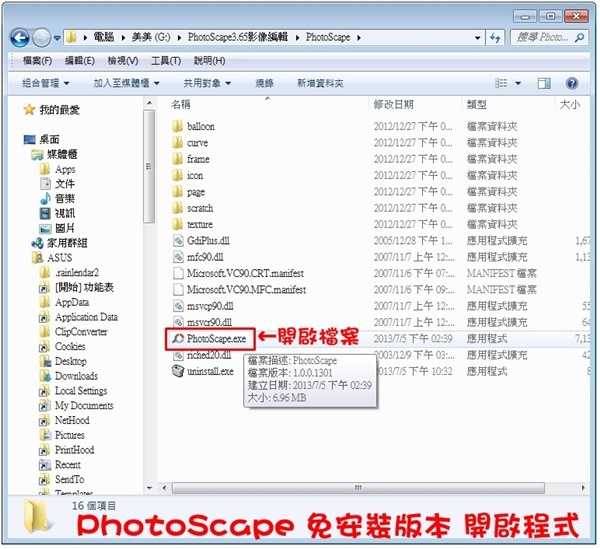Click the 電腦 breadcrumb segment
The width and height of the screenshot is (600, 549).
point(104,37)
